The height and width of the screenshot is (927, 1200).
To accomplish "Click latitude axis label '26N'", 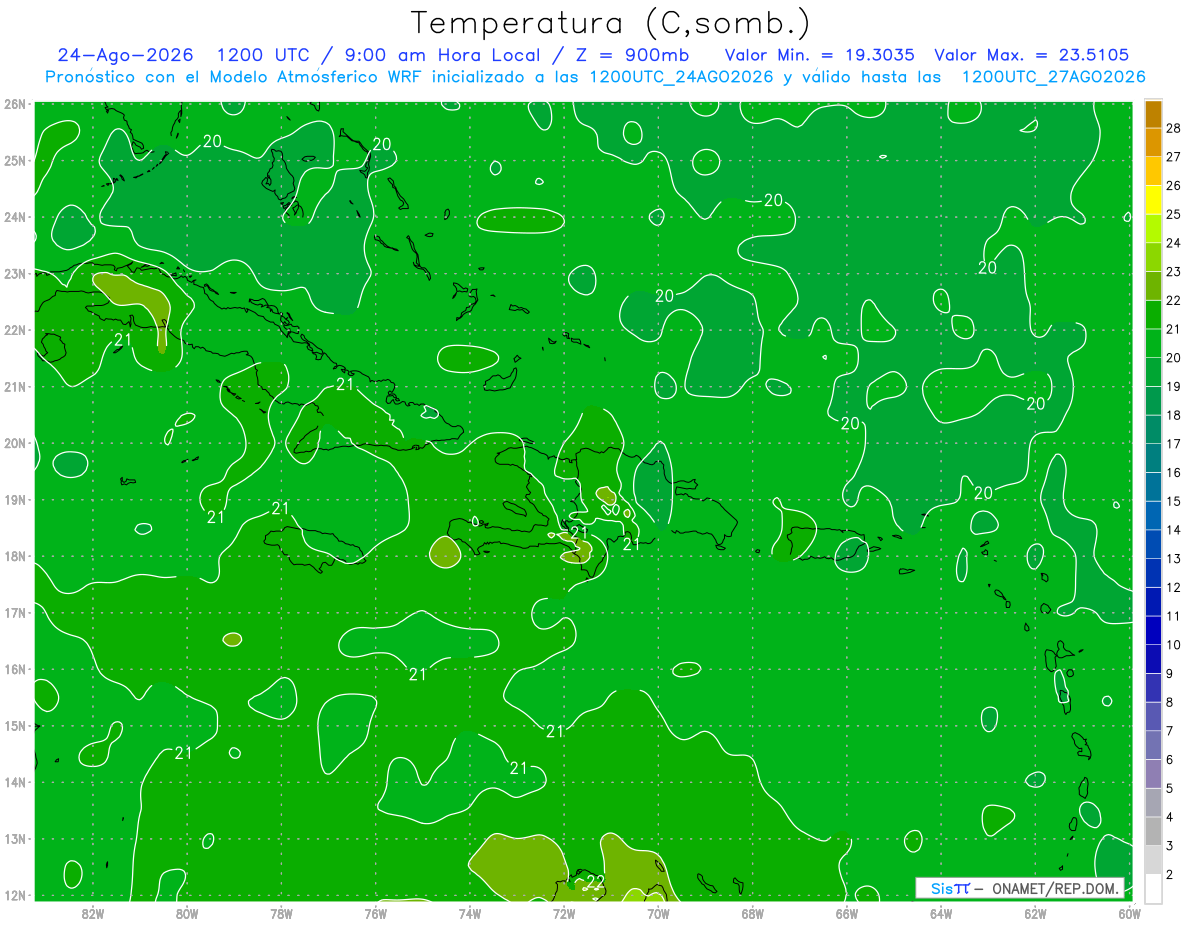I will [x=14, y=104].
